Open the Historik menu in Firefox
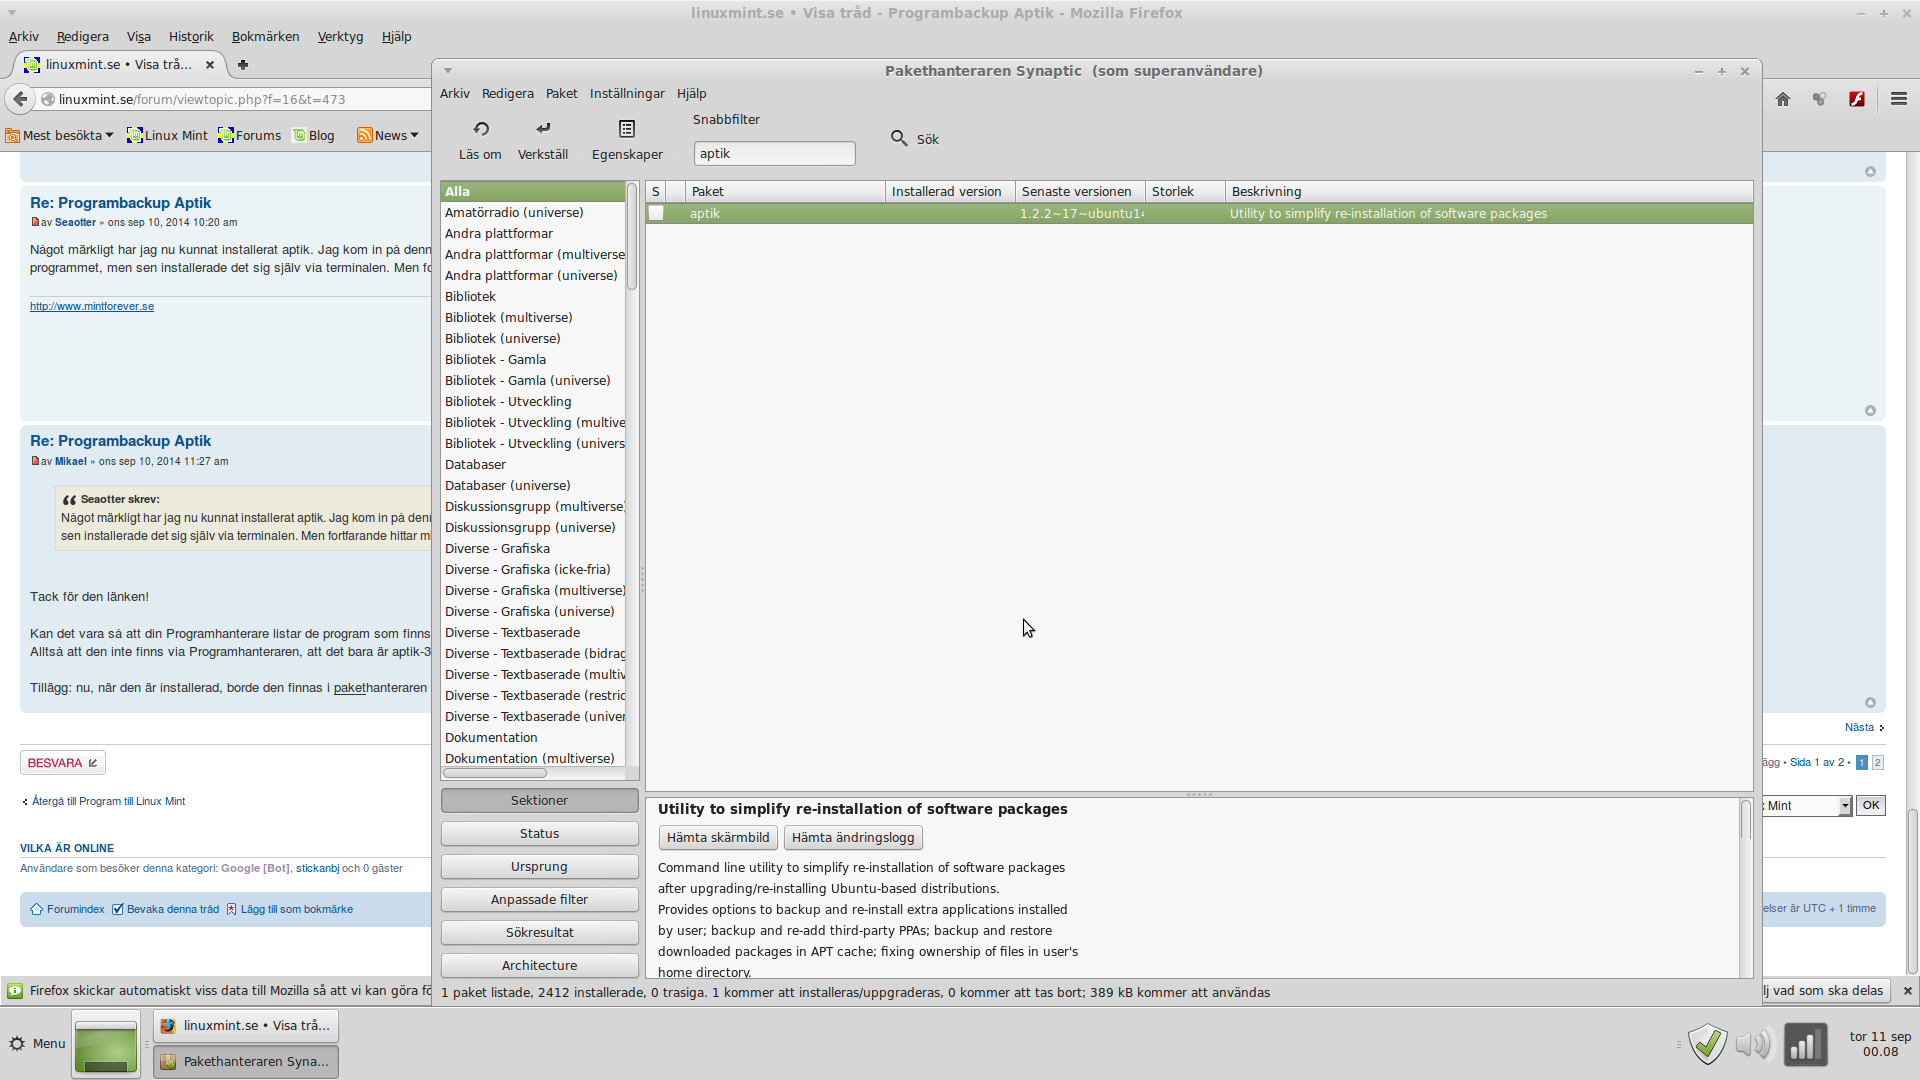 click(191, 37)
